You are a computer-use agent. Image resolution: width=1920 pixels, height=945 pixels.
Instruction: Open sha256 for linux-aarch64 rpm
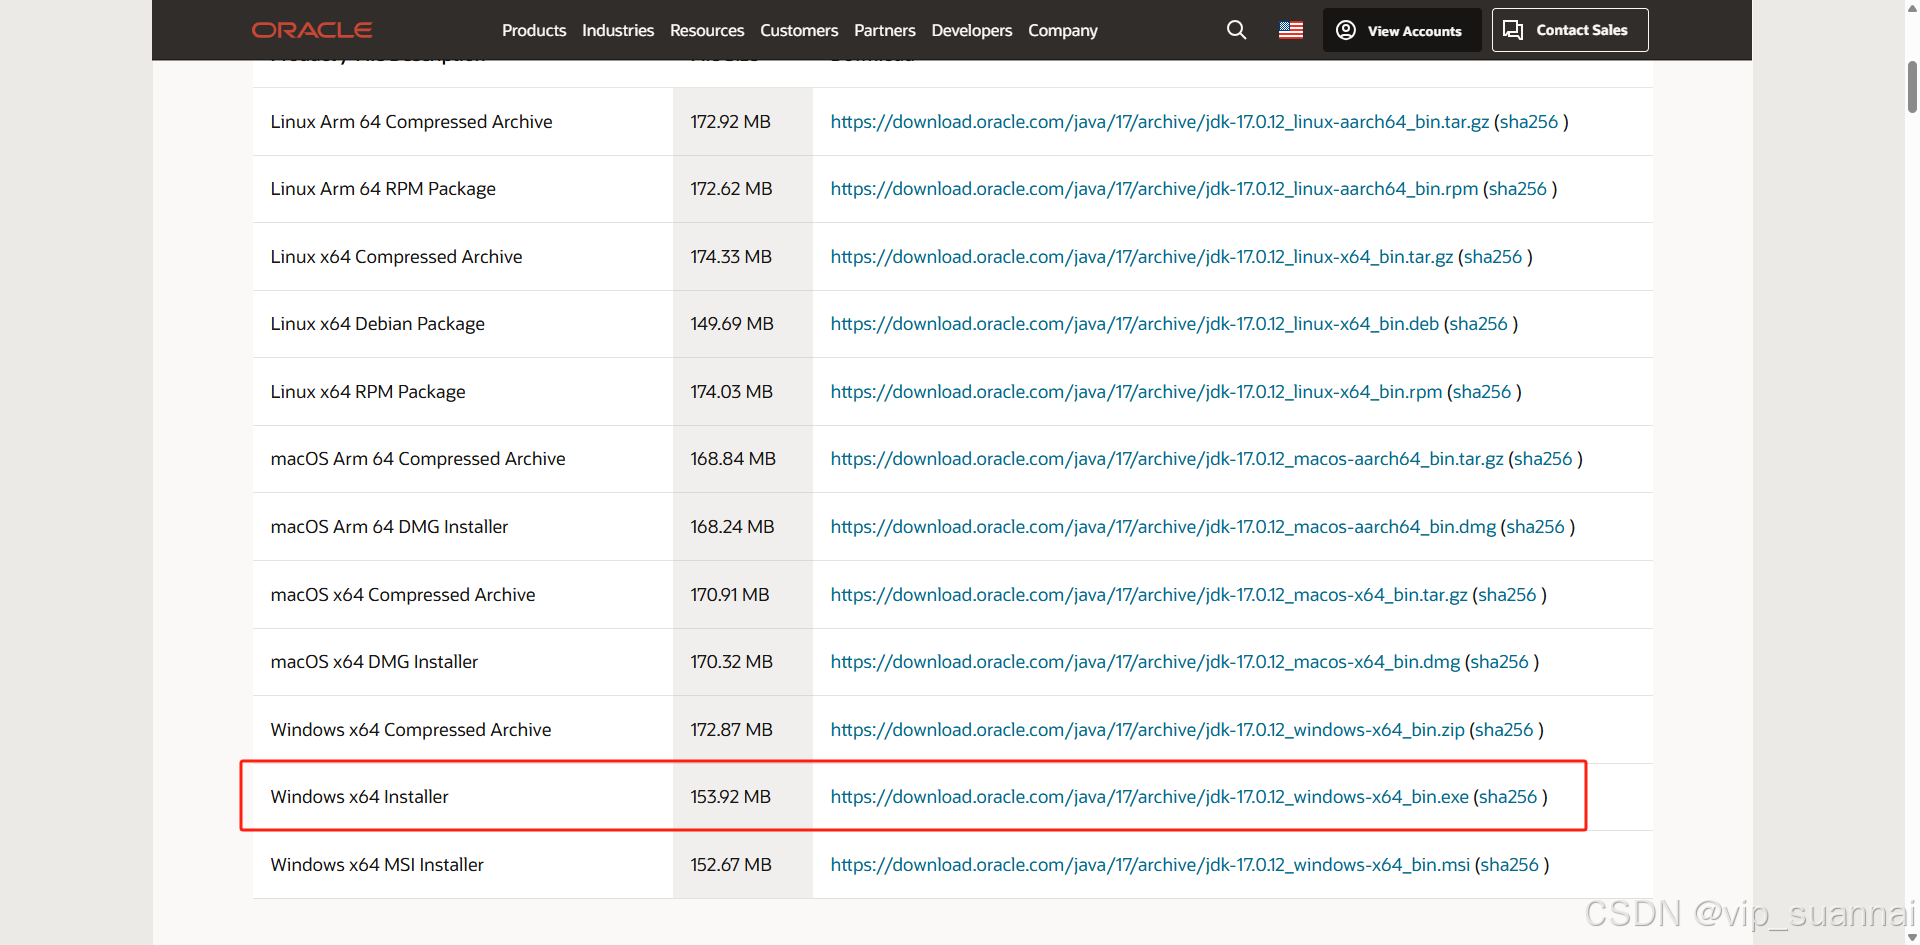click(x=1518, y=189)
